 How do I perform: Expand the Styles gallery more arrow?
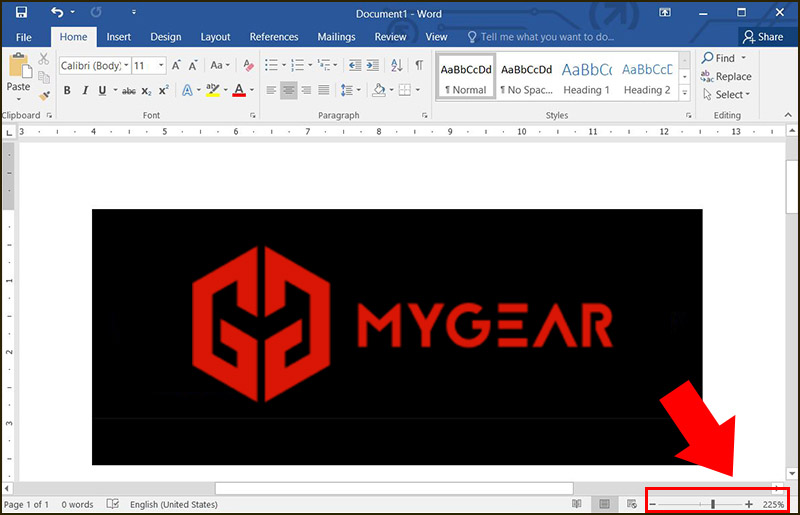685,93
